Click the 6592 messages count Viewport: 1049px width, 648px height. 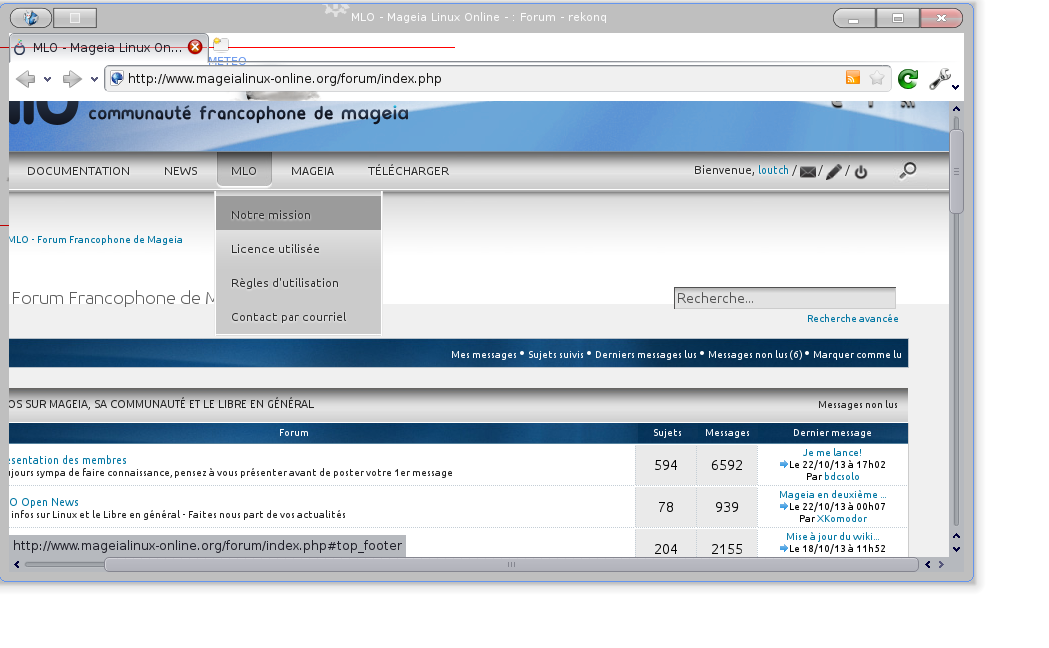pyautogui.click(x=727, y=465)
